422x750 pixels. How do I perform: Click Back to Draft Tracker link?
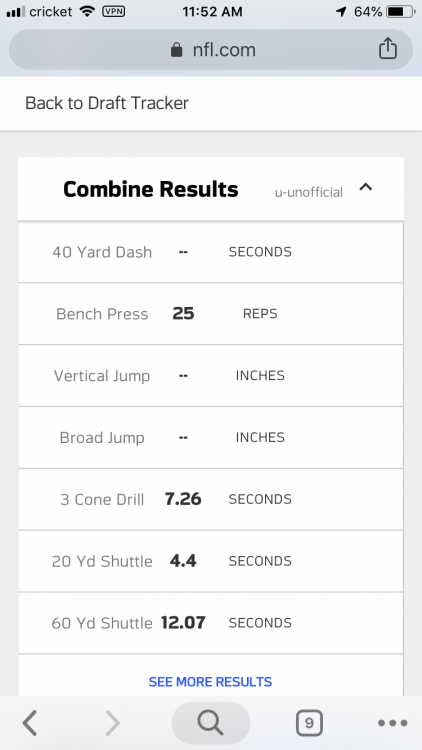click(x=107, y=103)
